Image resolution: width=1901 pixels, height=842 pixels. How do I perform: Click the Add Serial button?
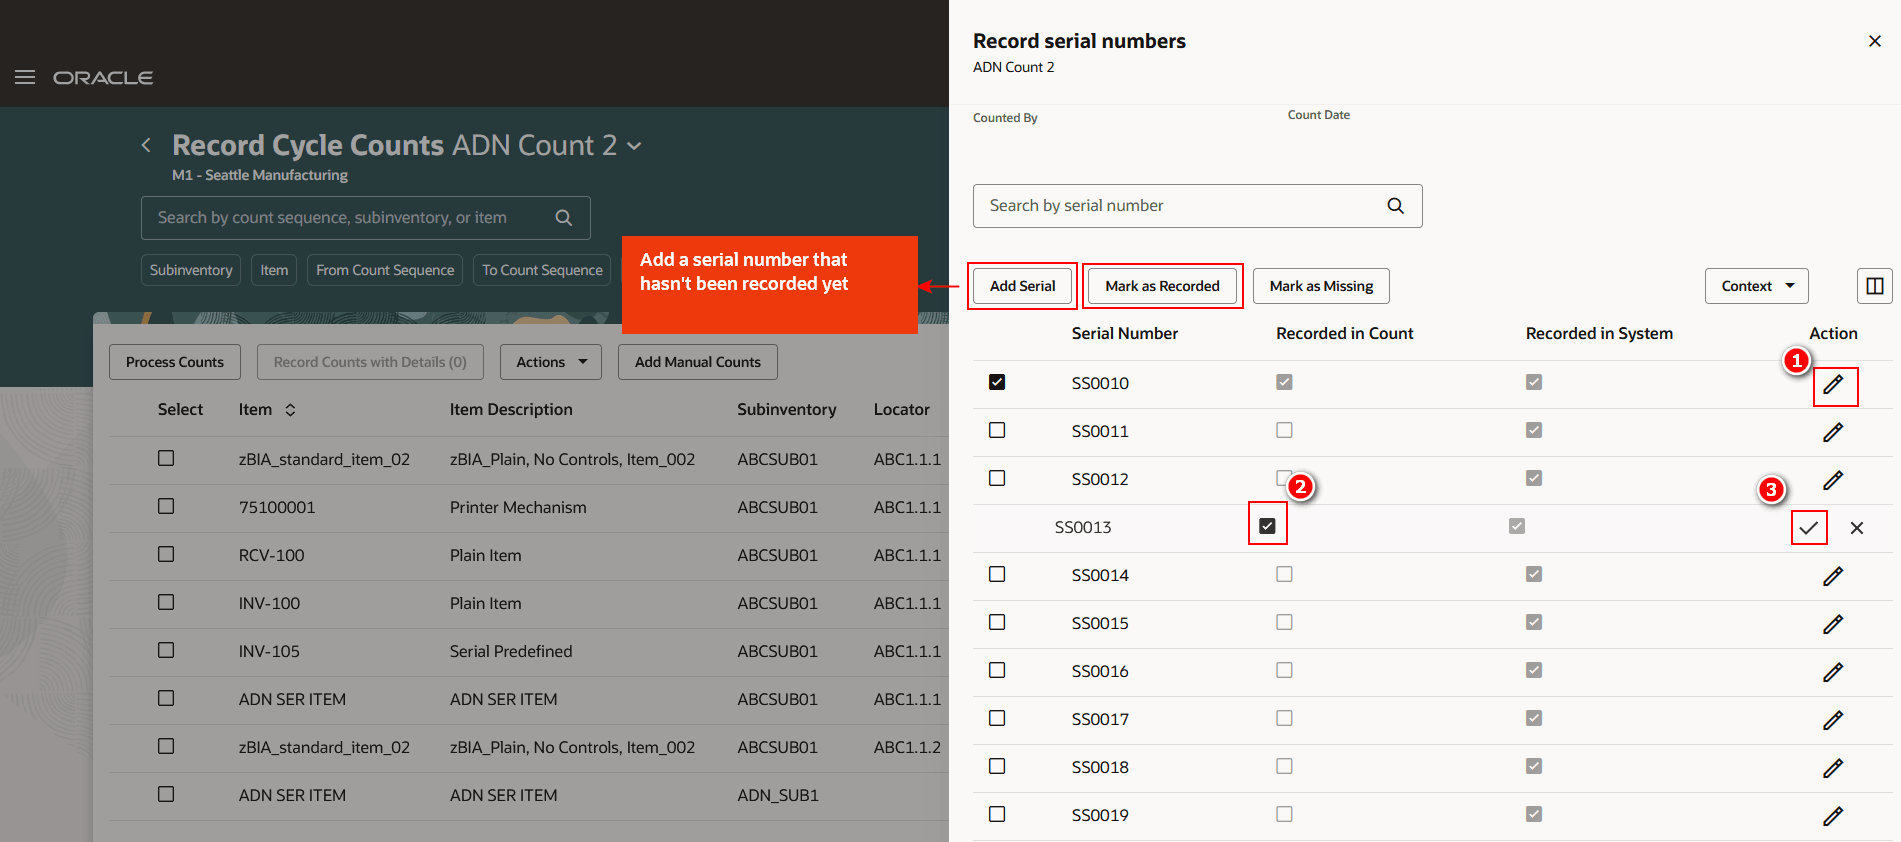1022,286
